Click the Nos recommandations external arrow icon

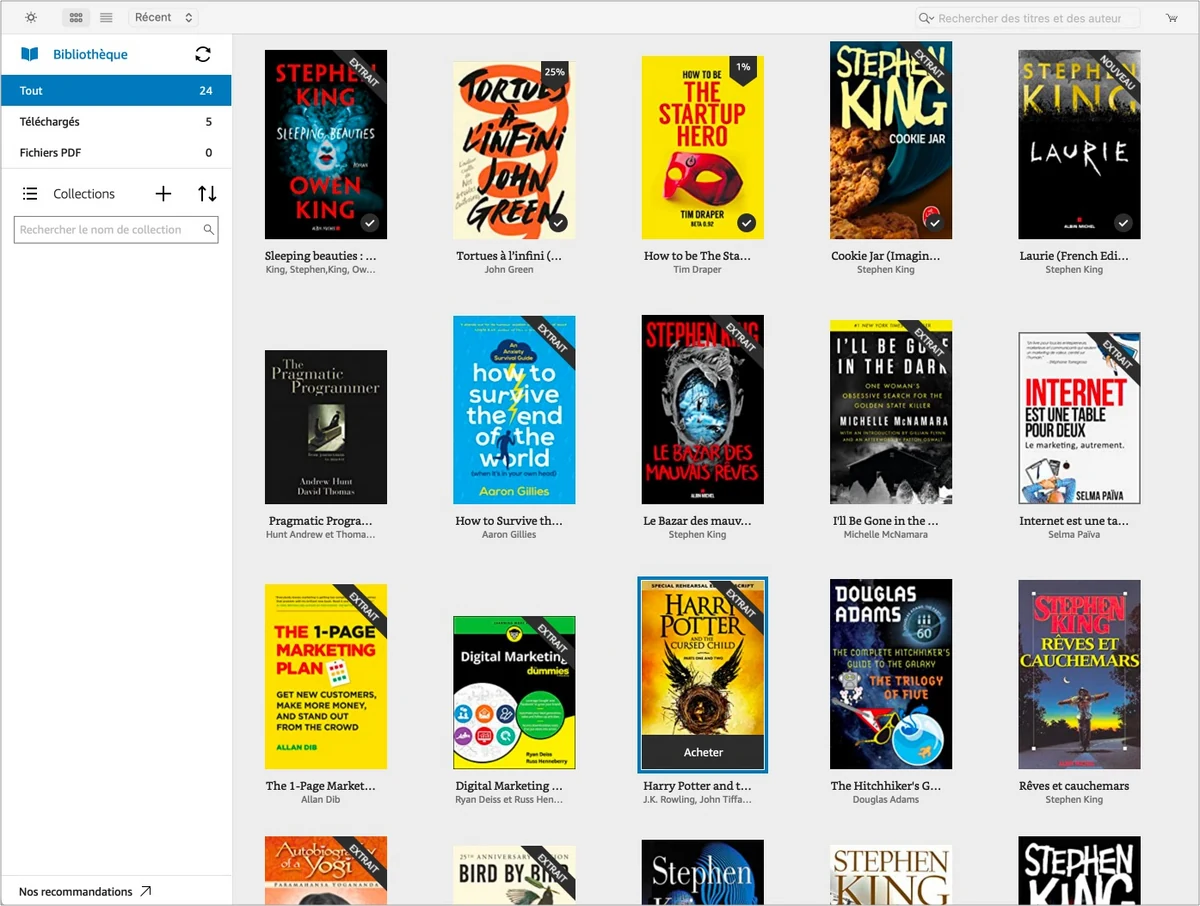coord(146,891)
